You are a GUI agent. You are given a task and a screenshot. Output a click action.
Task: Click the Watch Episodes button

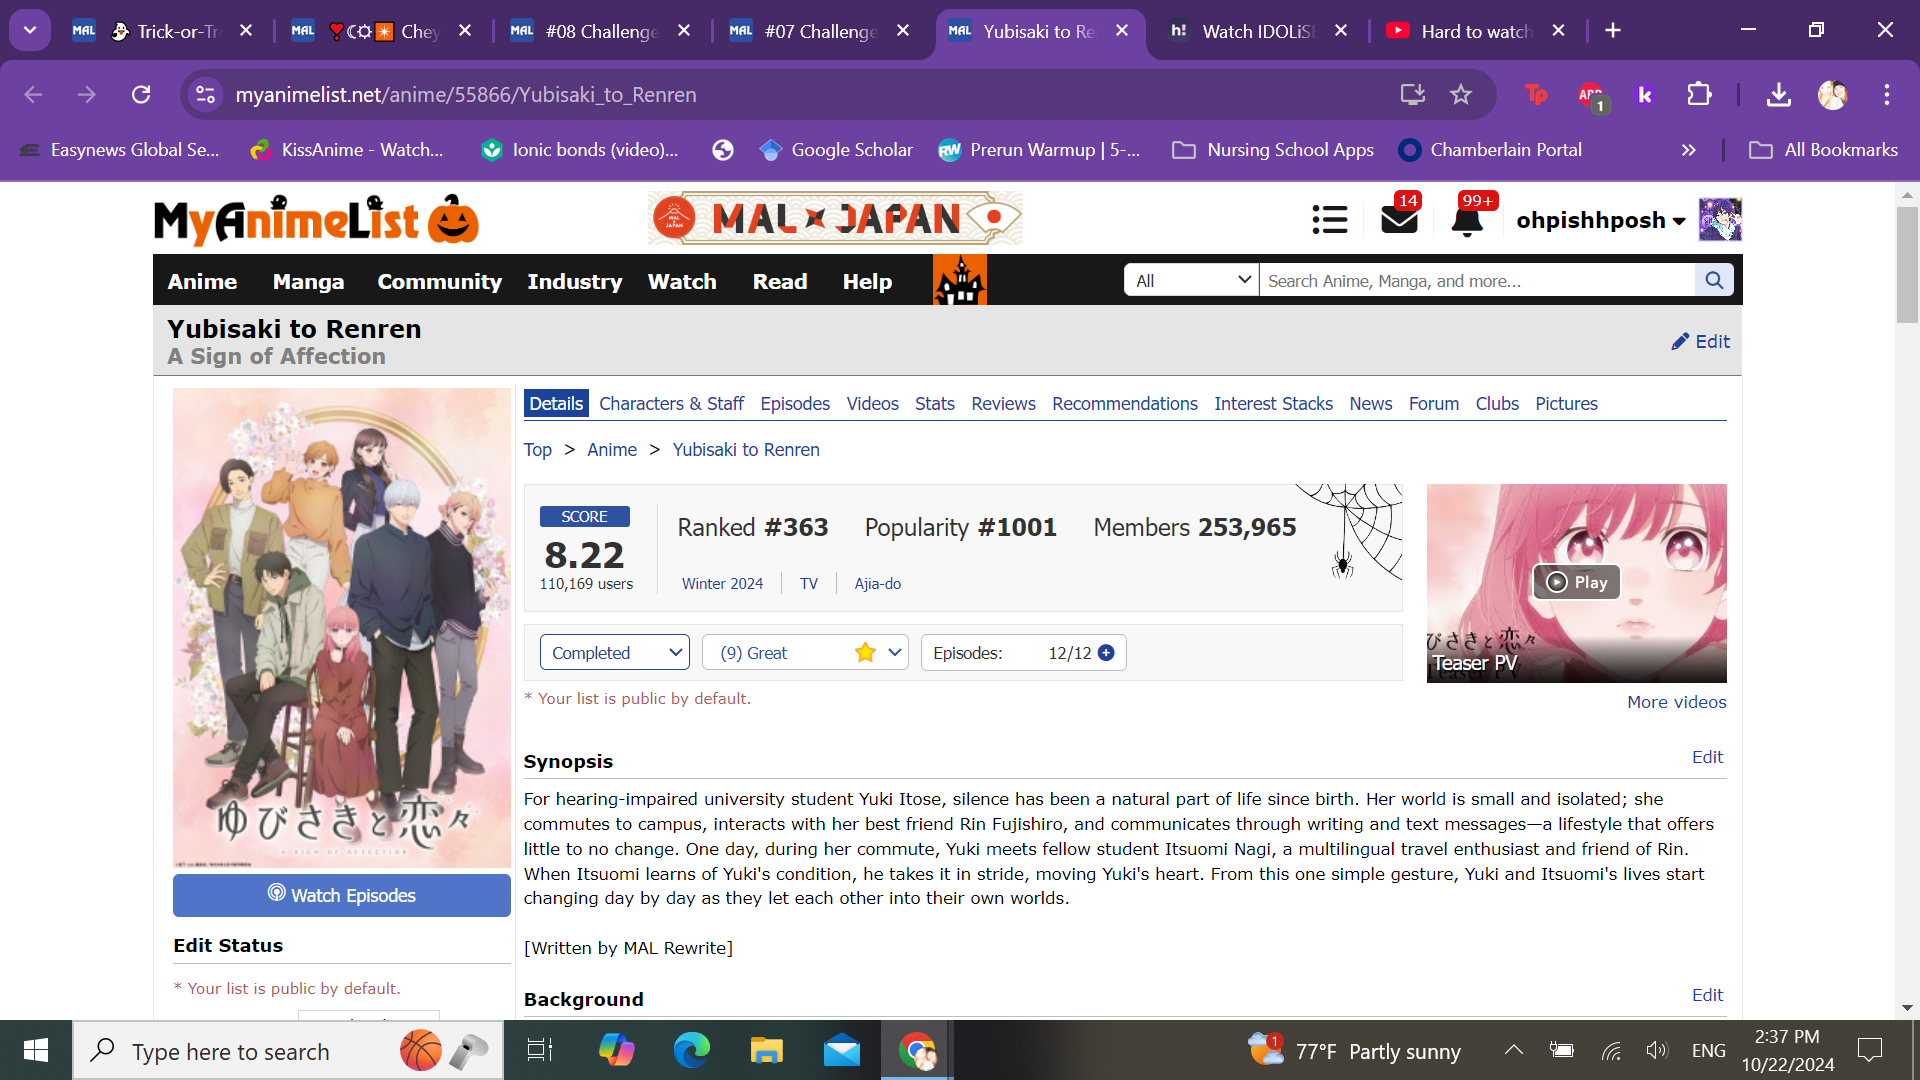342,895
